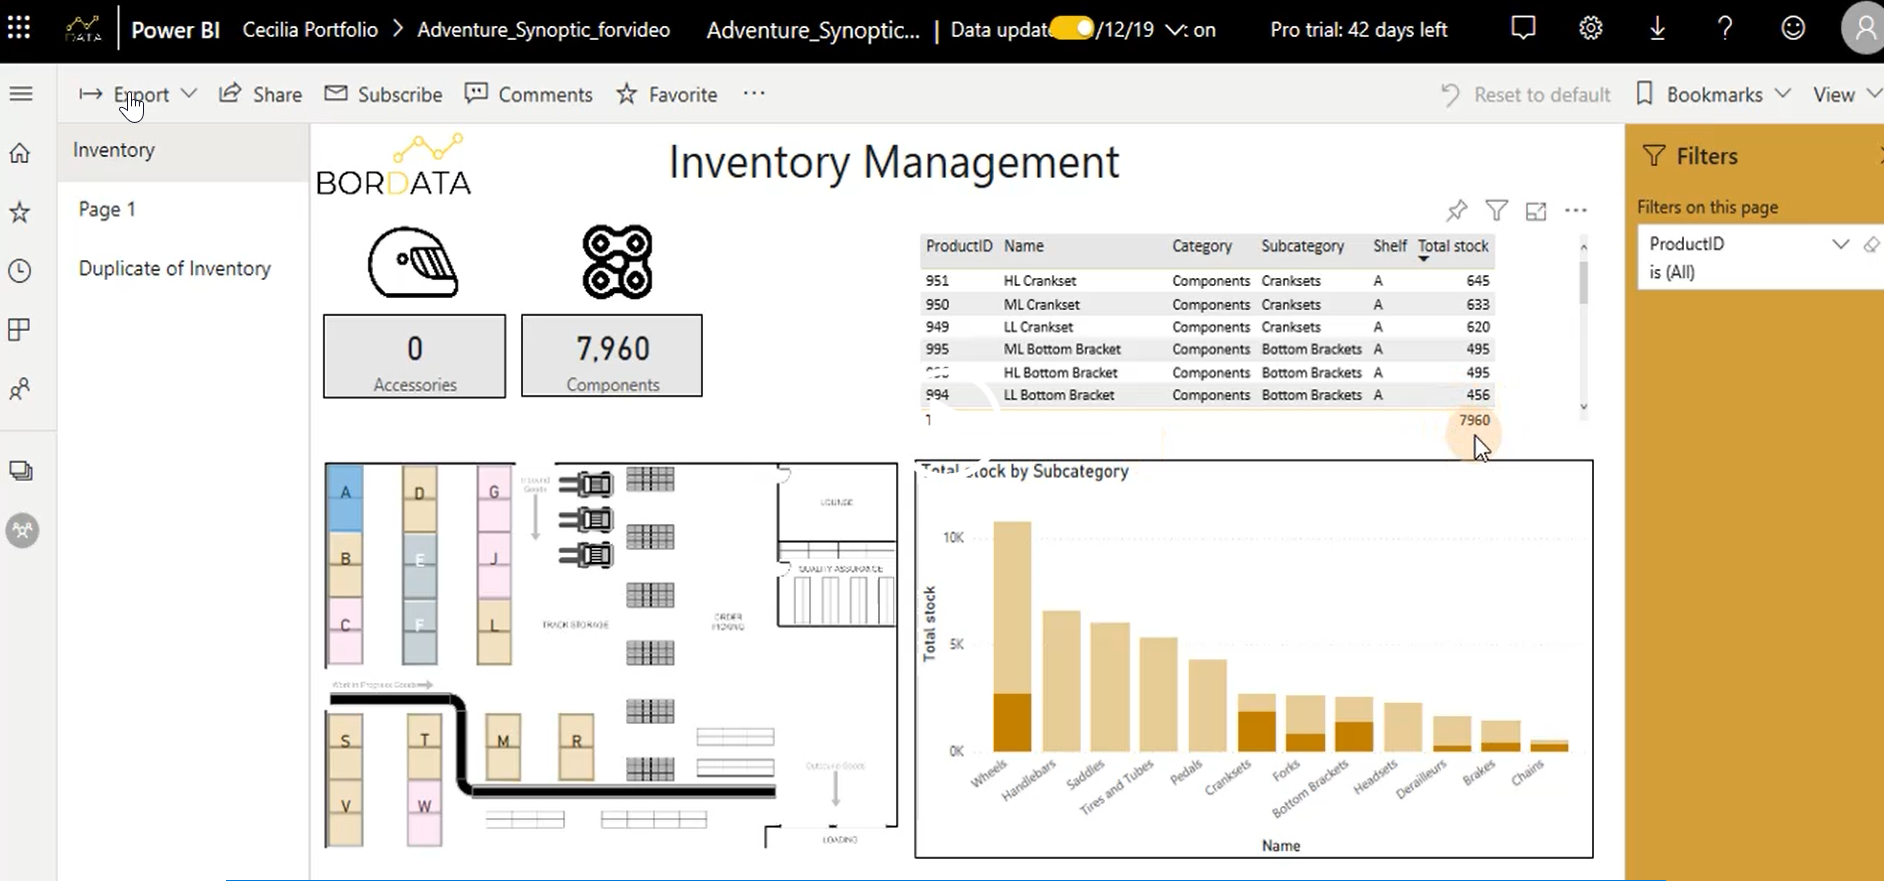Click the download arrow icon
1884x881 pixels.
(1657, 28)
